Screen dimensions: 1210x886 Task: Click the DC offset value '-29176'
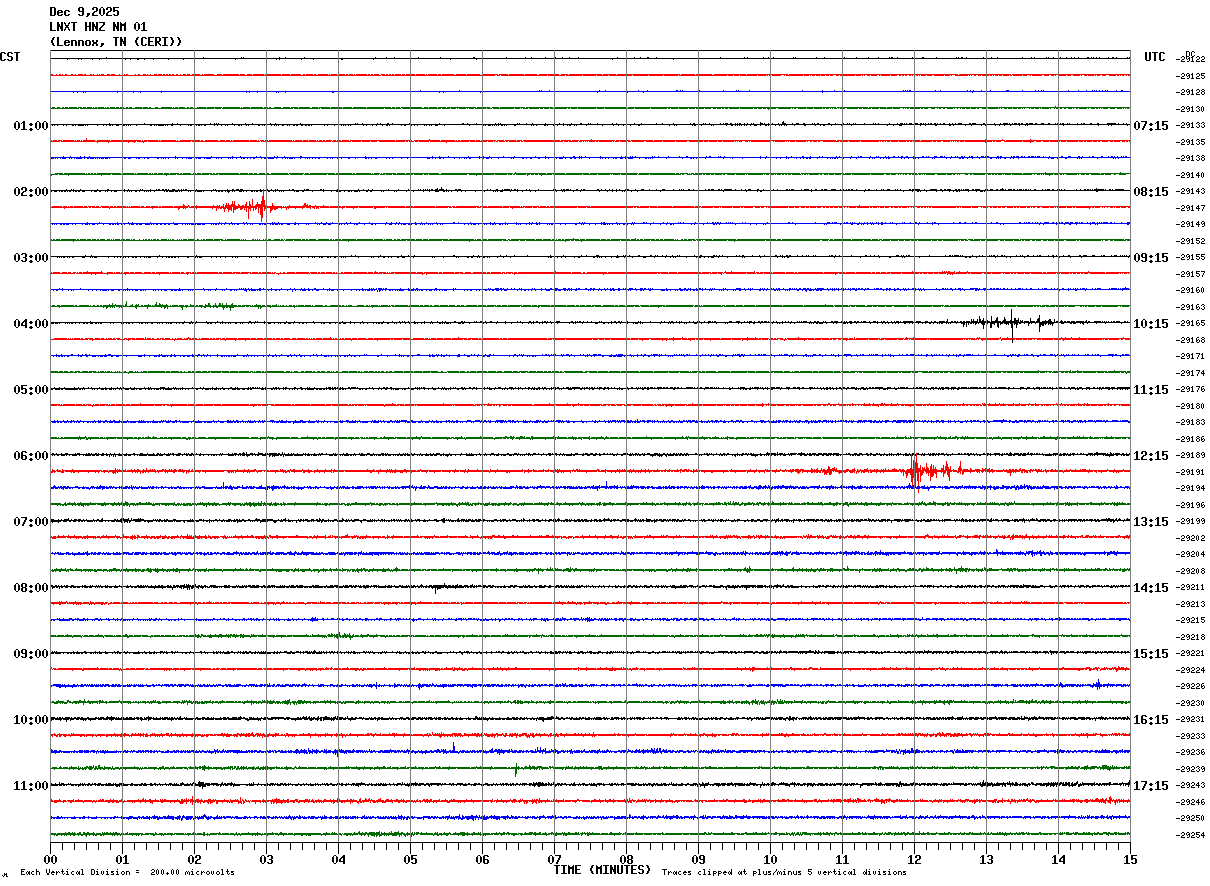1191,389
